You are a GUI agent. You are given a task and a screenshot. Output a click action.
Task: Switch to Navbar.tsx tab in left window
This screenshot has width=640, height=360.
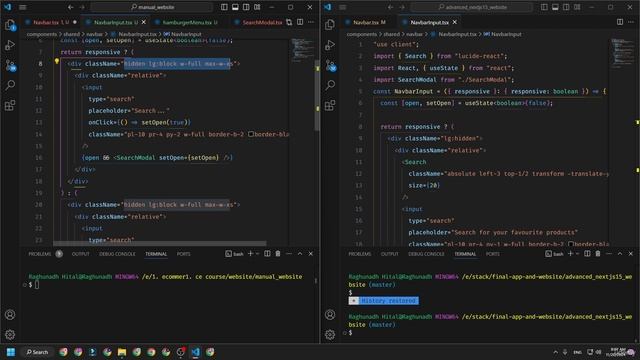[46, 22]
